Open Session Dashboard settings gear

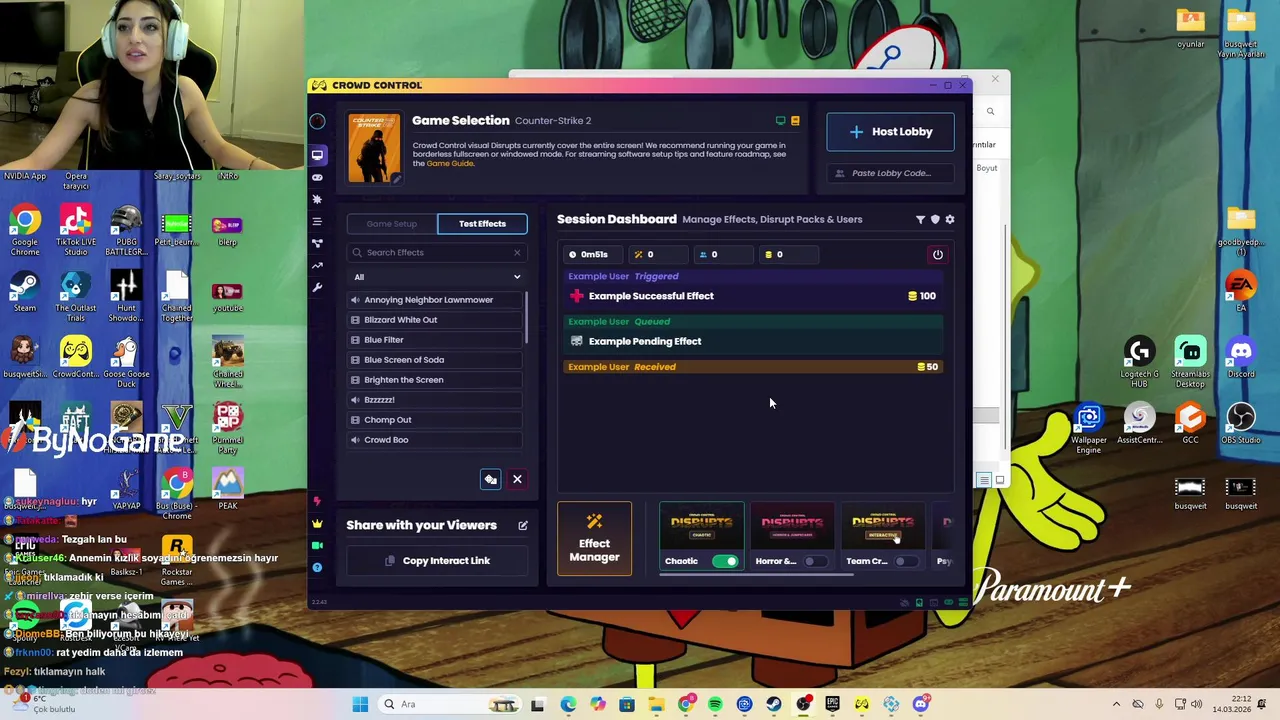point(950,219)
